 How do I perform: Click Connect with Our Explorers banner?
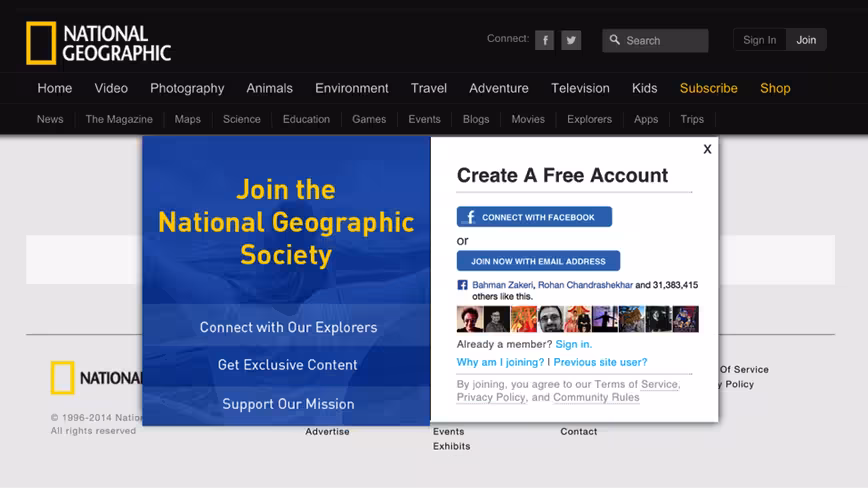(287, 327)
